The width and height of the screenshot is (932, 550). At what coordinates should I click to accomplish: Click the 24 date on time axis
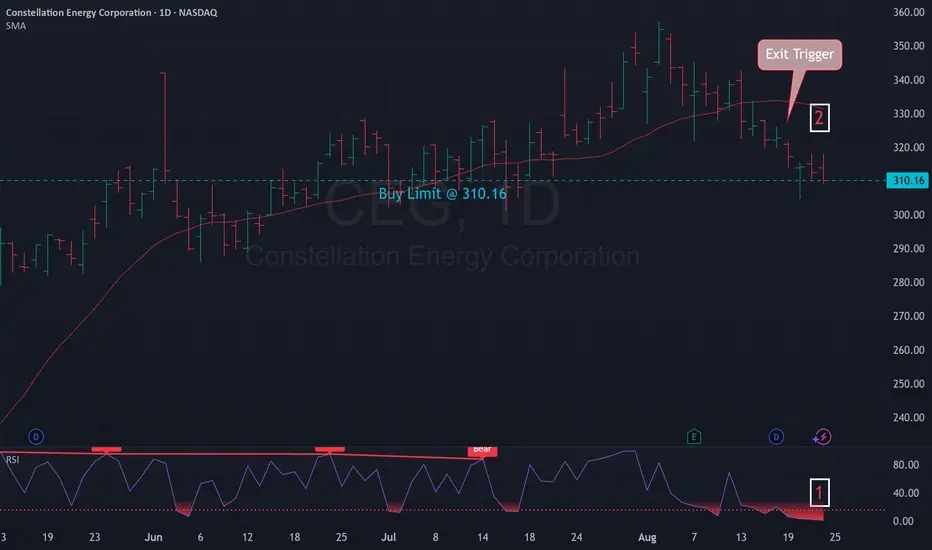(x=577, y=538)
